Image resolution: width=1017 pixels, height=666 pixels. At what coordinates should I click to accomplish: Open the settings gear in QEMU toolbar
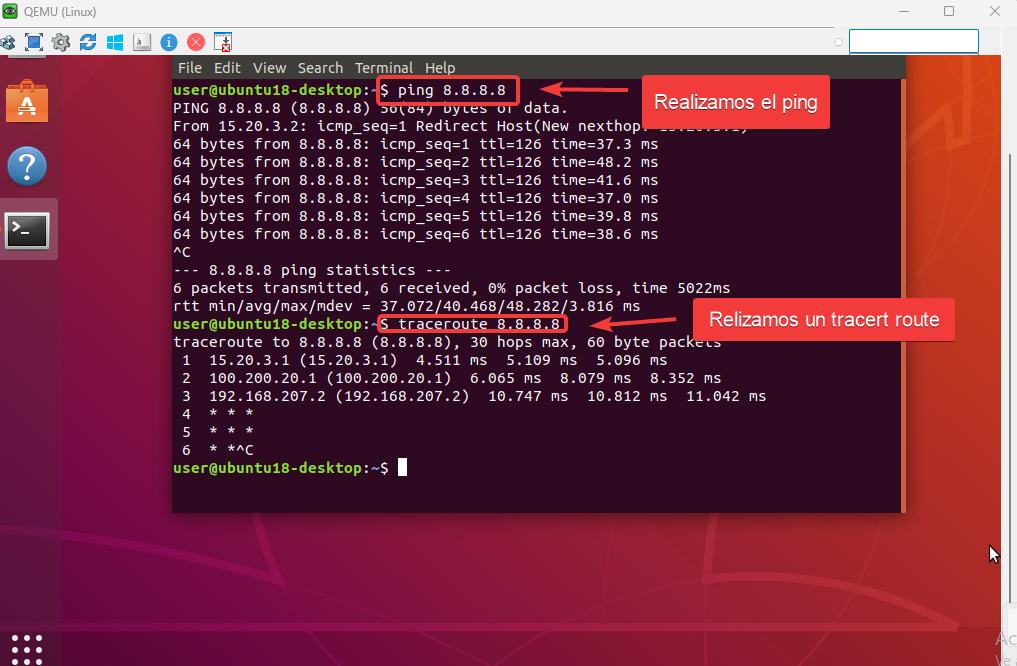tap(61, 42)
